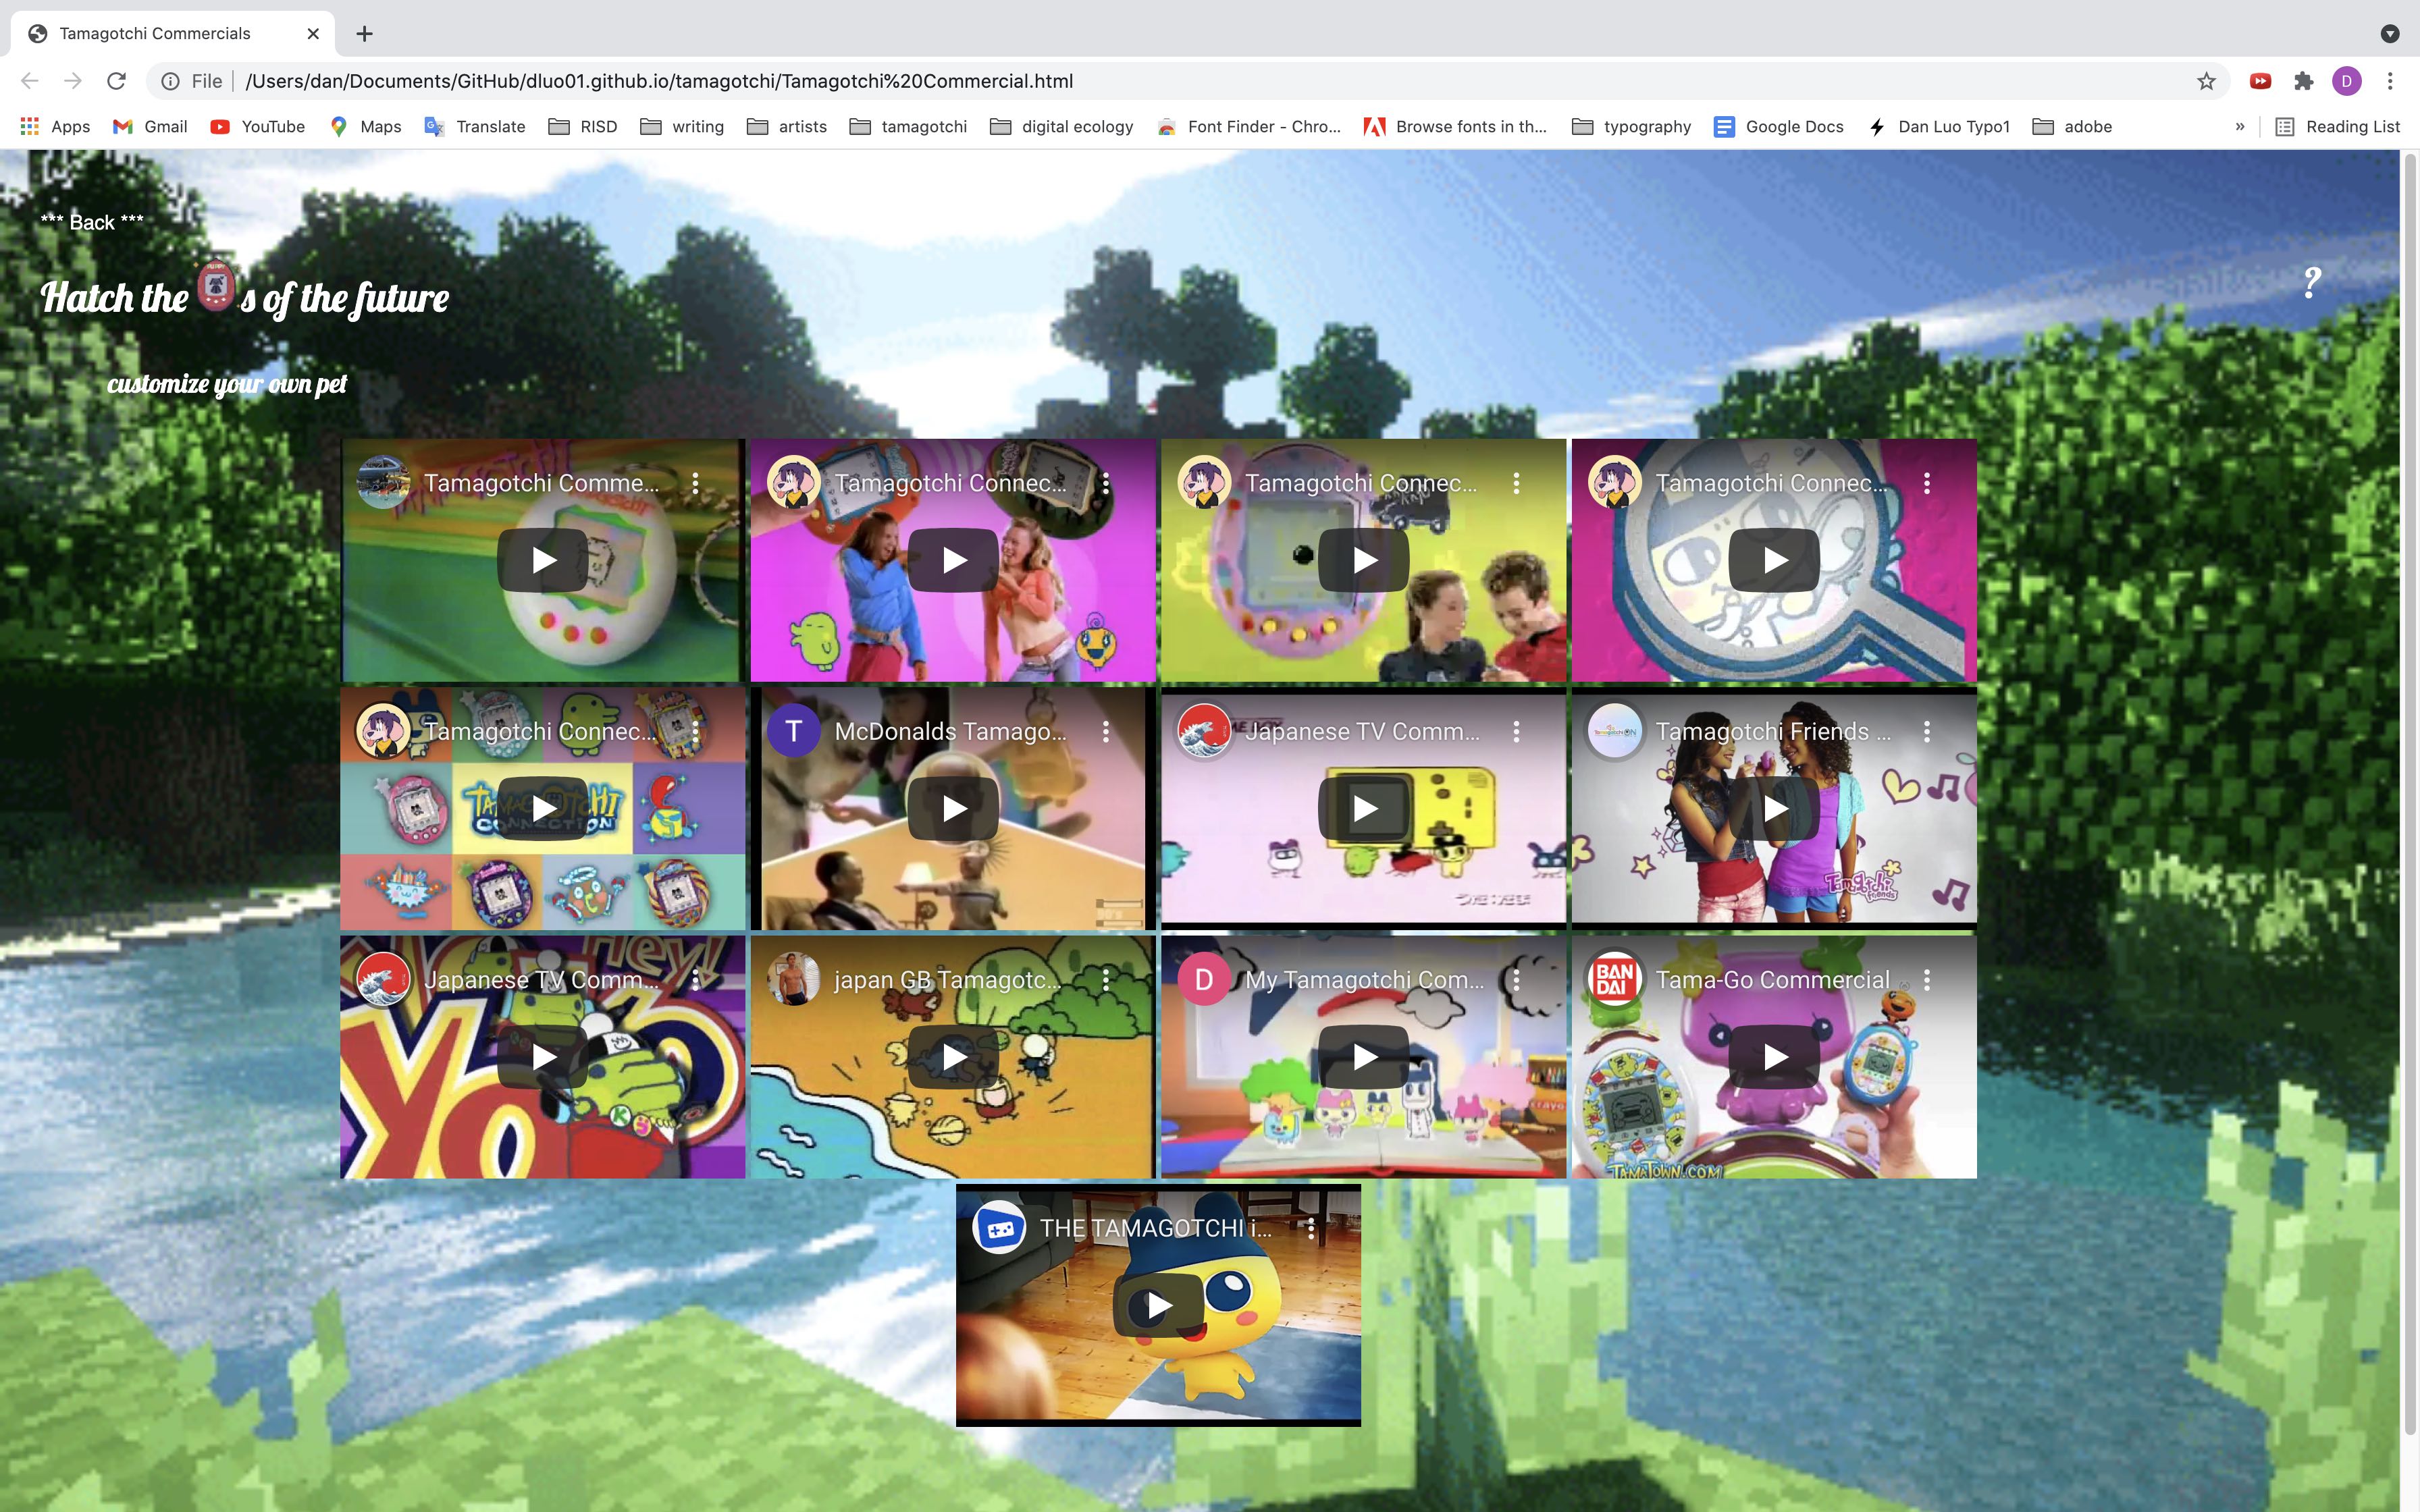Play the Tama-Go Commercial video
This screenshot has height=1512, width=2420.
coord(1774,1057)
